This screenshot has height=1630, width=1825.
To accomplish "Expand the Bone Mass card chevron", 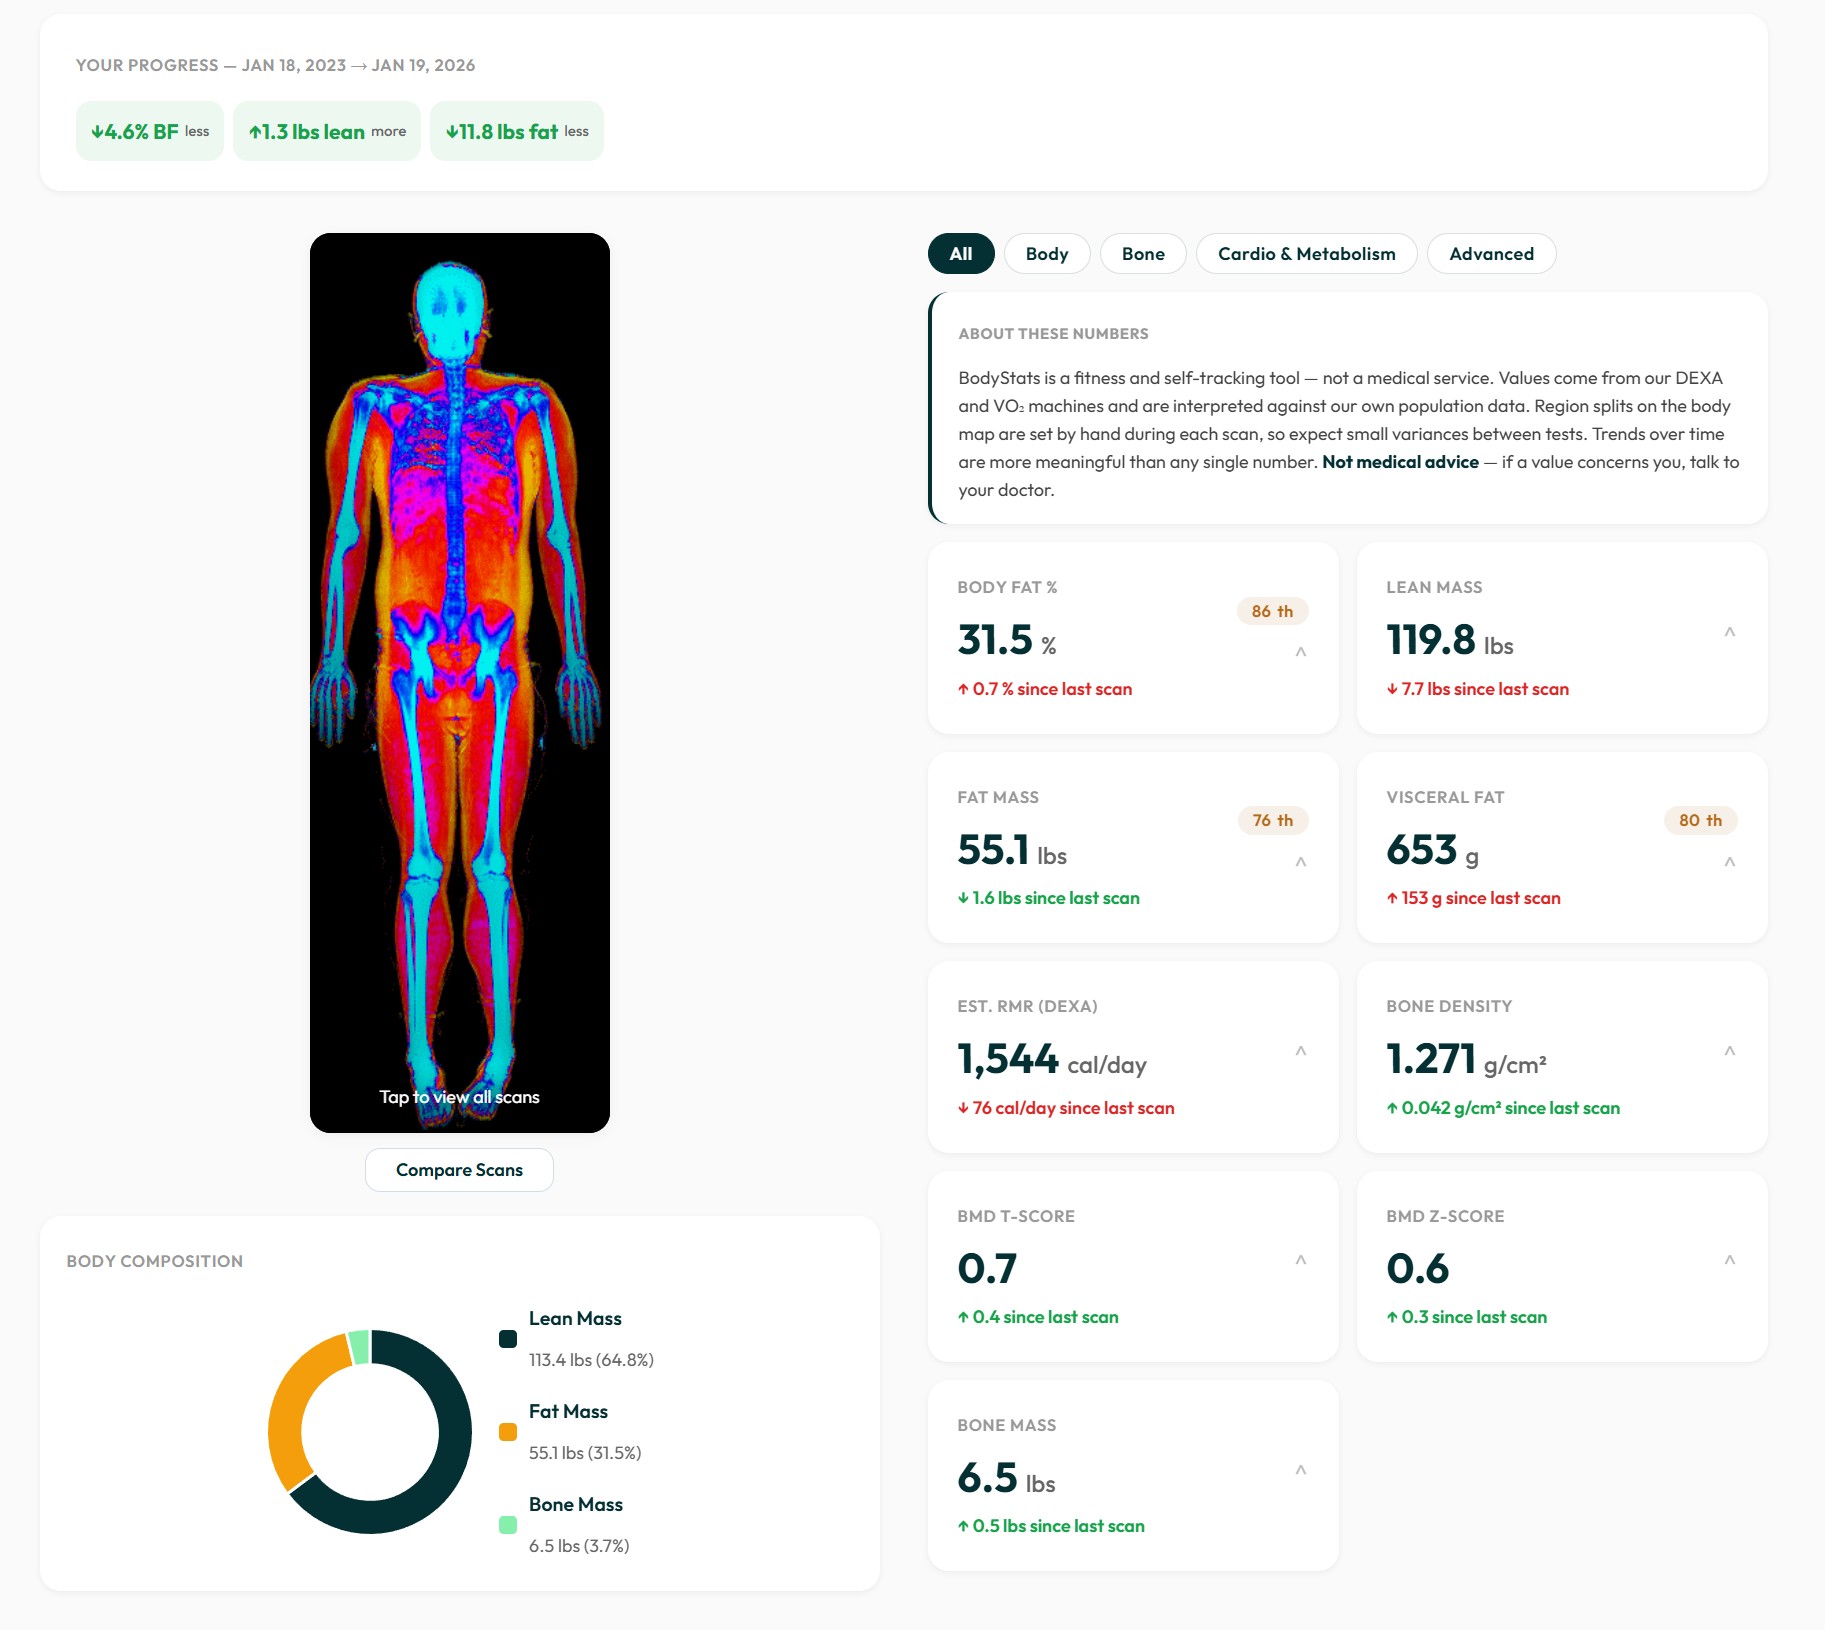I will [x=1301, y=1470].
